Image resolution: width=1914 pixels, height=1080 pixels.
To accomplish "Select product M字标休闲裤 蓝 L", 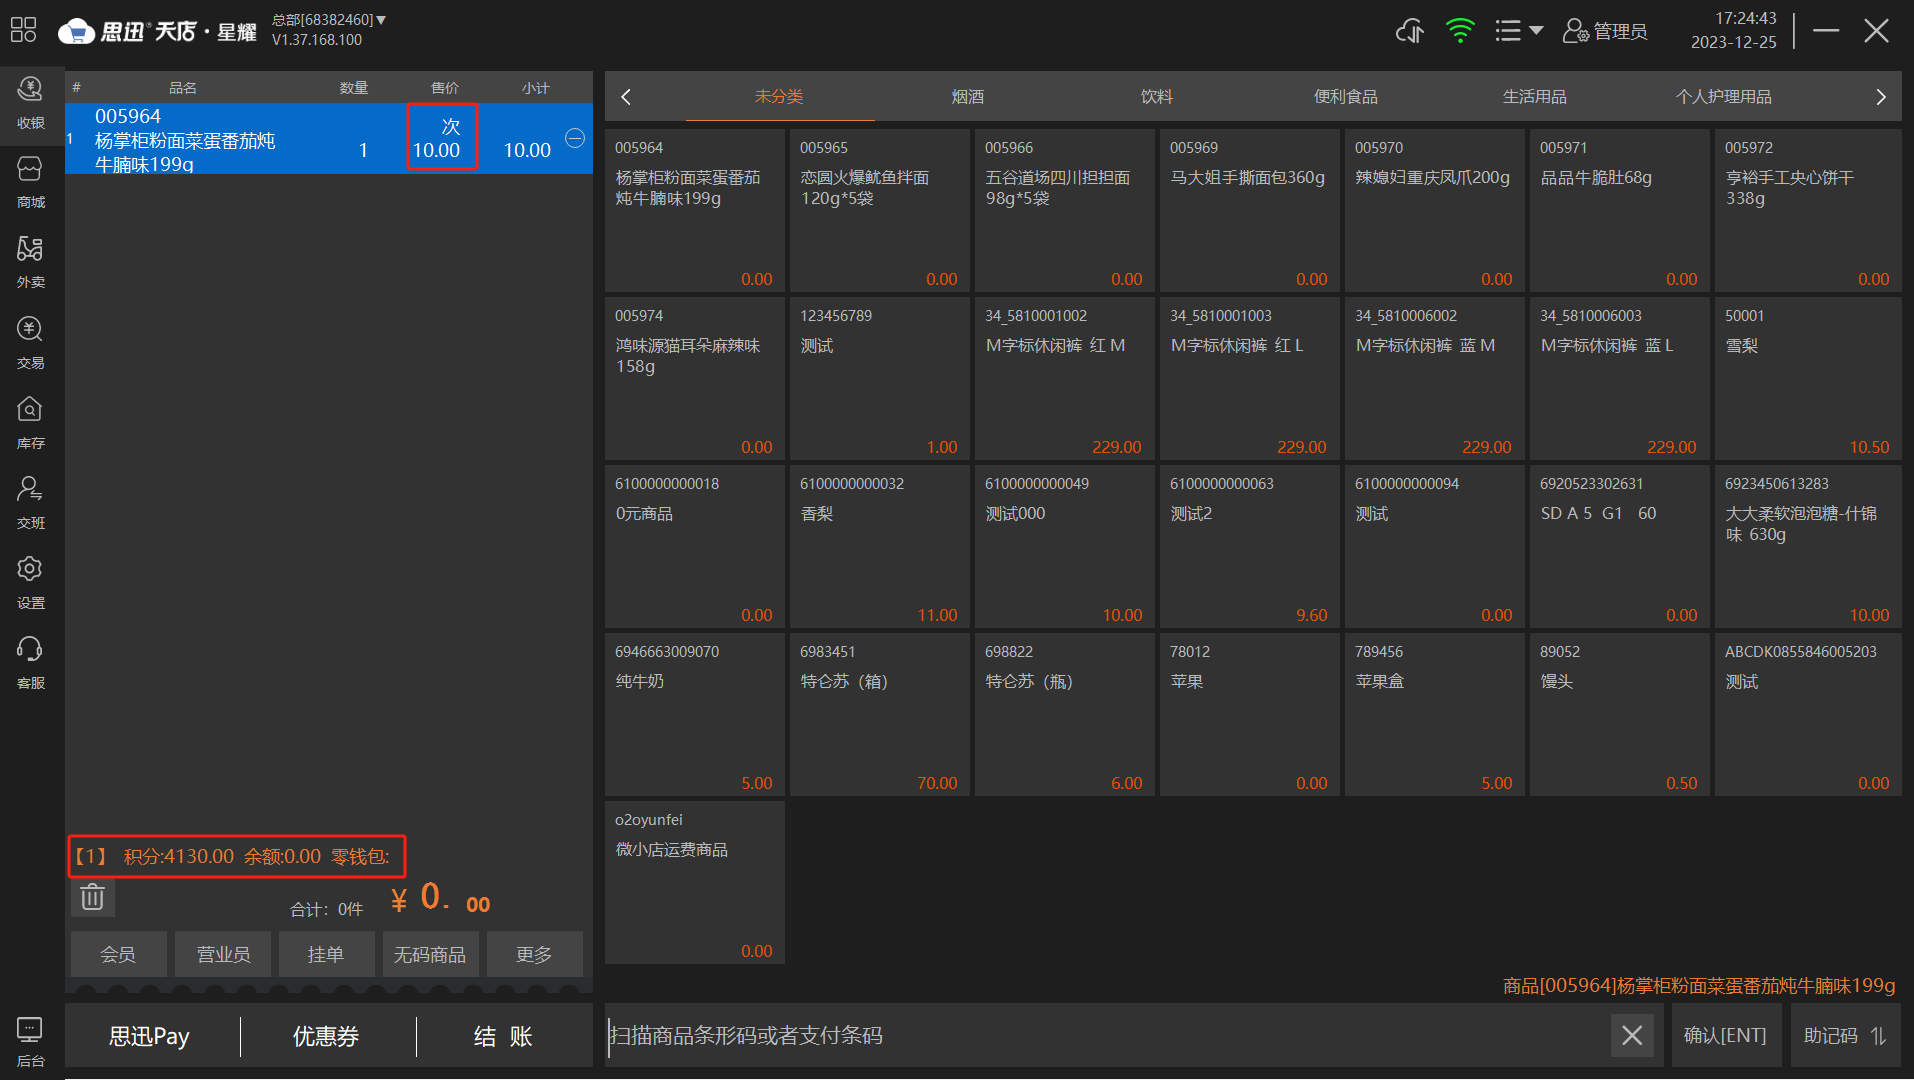I will [x=1620, y=379].
